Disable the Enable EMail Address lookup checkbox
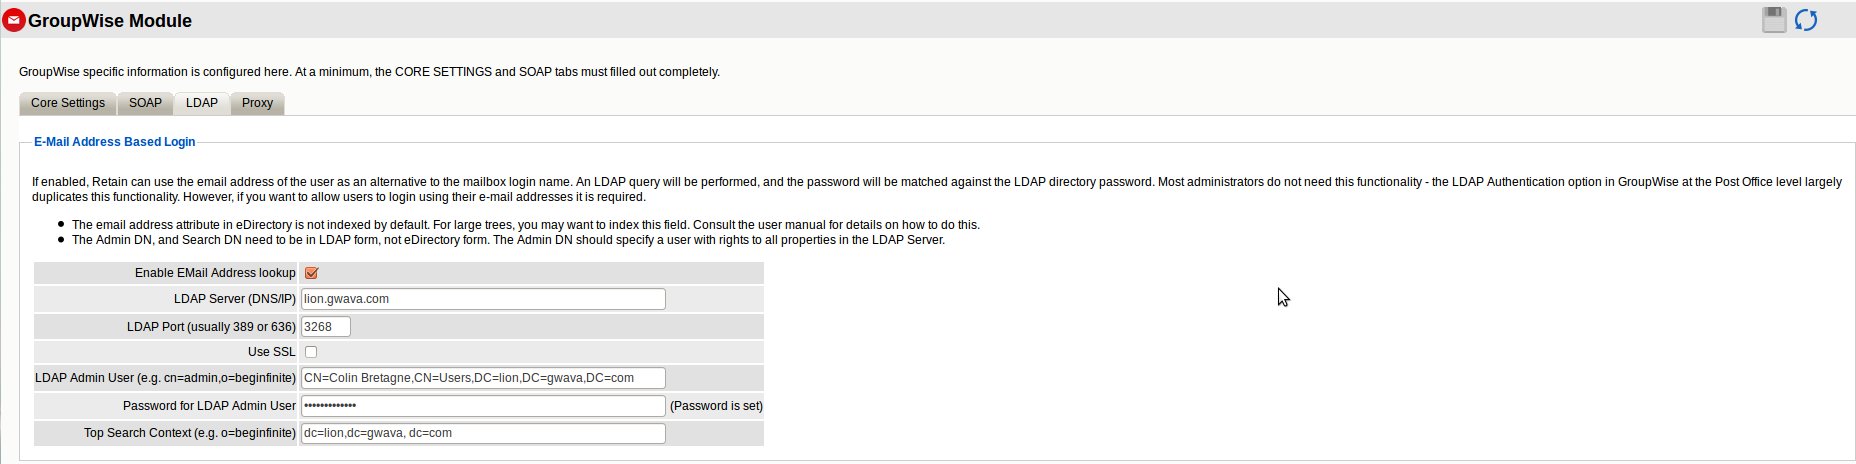1856x464 pixels. coord(311,273)
